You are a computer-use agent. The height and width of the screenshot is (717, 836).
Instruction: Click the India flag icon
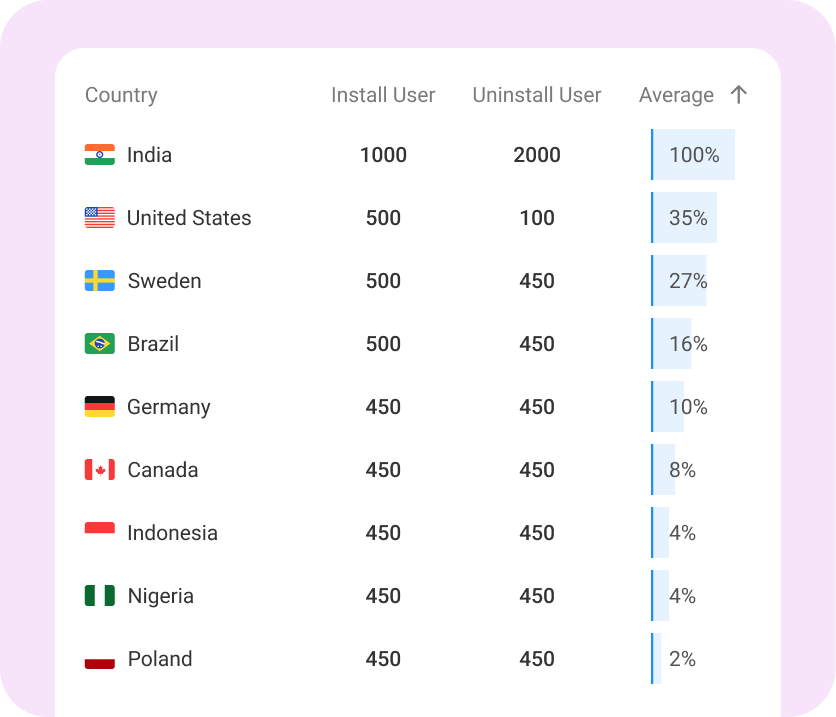coord(100,155)
